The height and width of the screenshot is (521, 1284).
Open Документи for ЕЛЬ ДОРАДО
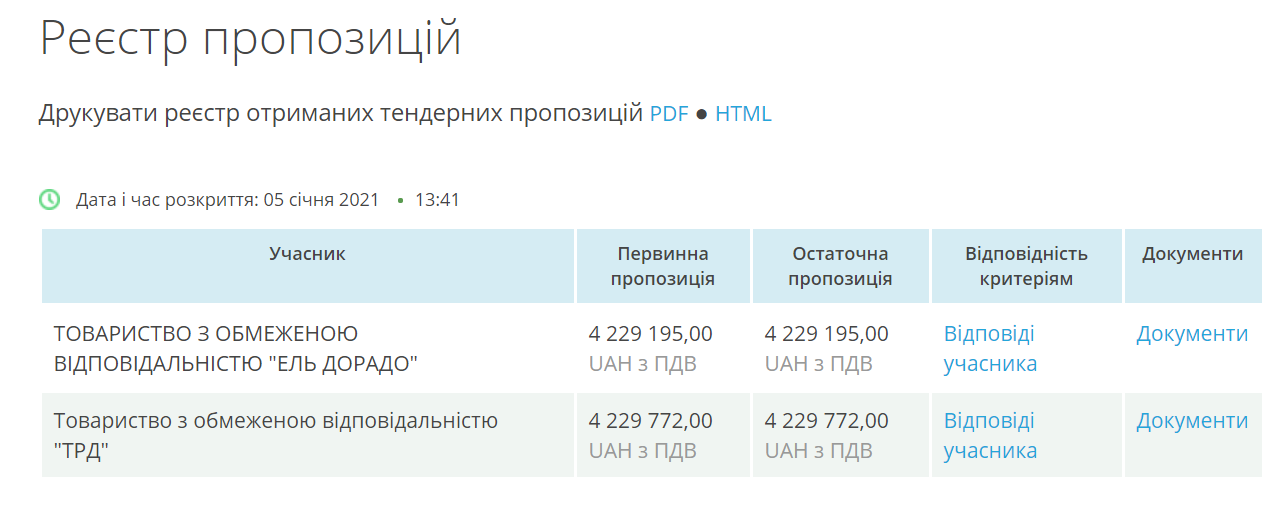pyautogui.click(x=1192, y=334)
